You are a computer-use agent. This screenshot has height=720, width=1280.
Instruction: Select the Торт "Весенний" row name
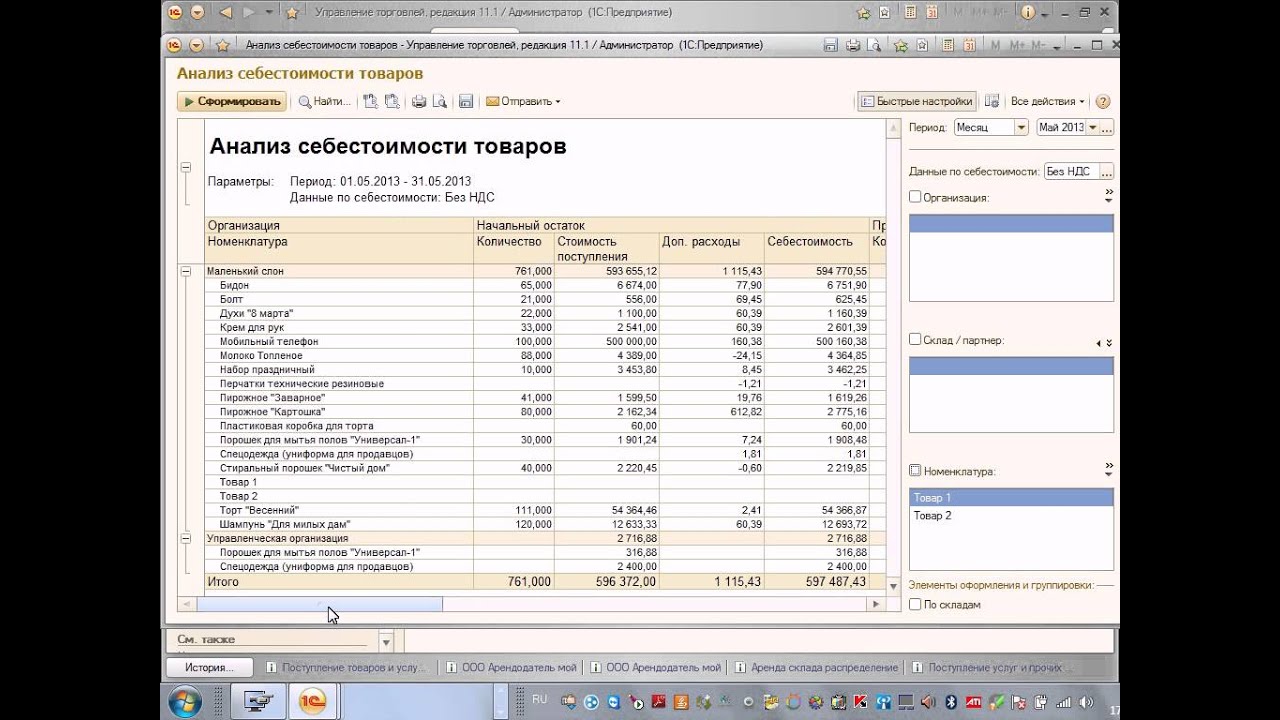click(260, 510)
